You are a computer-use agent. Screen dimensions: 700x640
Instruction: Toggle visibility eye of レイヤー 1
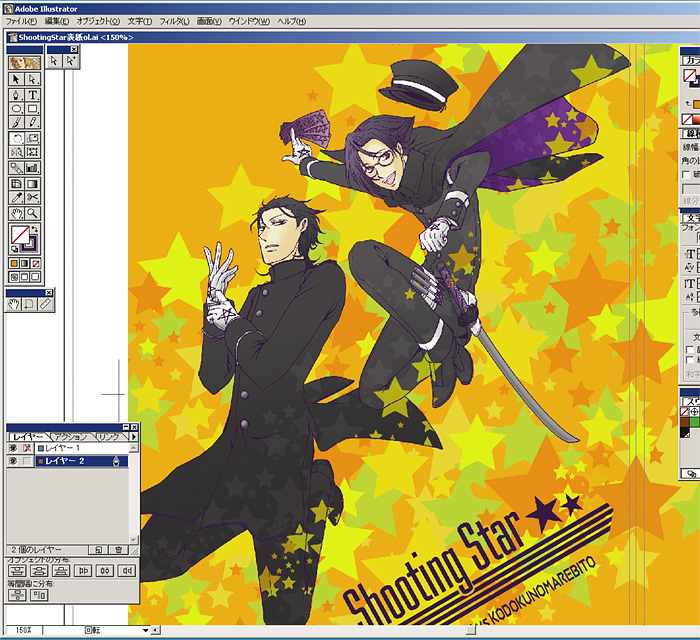[x=13, y=448]
